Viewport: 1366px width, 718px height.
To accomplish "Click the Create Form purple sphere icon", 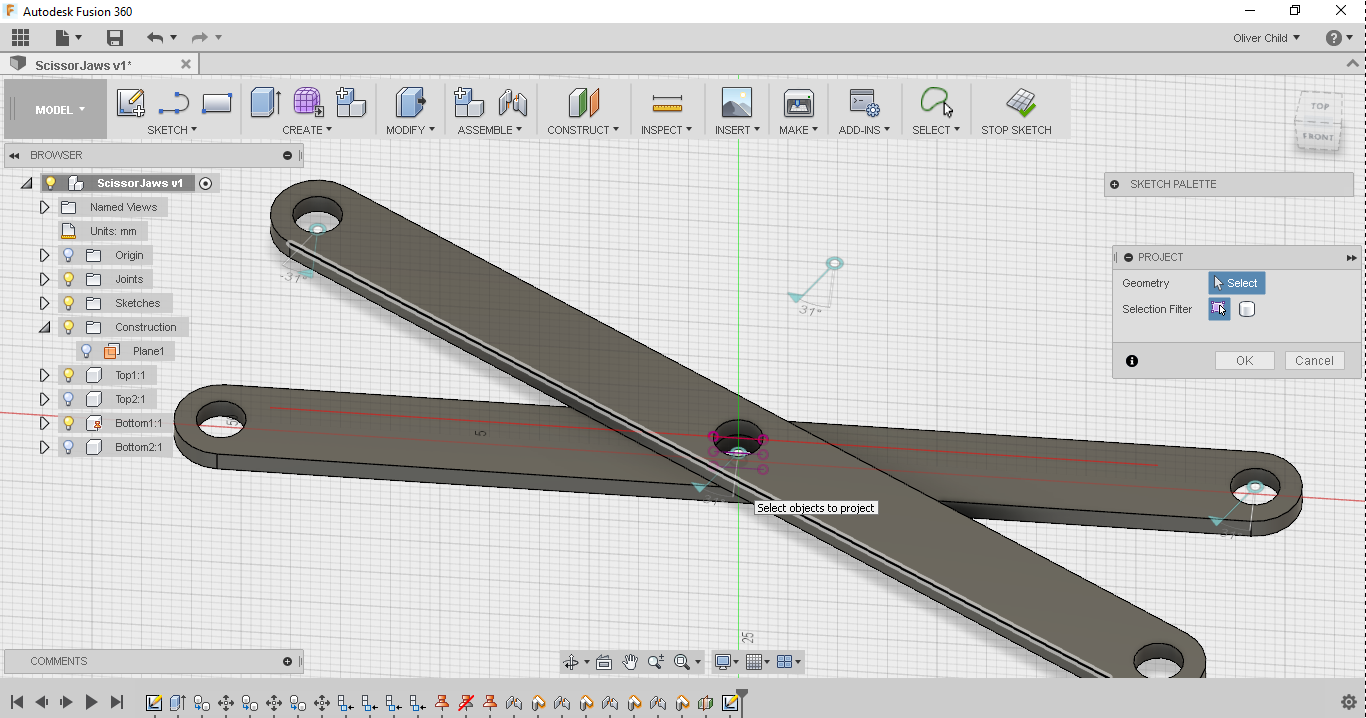I will pyautogui.click(x=308, y=102).
